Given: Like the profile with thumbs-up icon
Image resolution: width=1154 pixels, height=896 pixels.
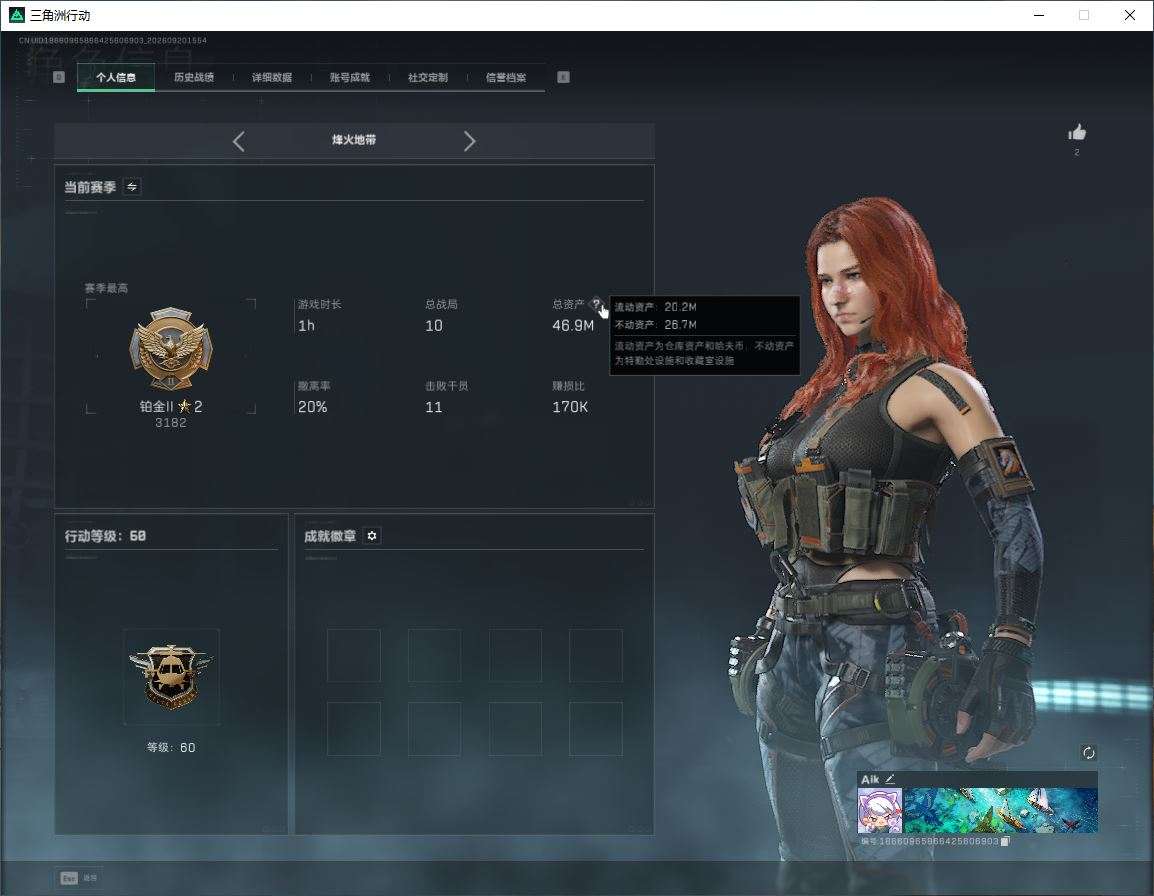Looking at the screenshot, I should [1077, 133].
